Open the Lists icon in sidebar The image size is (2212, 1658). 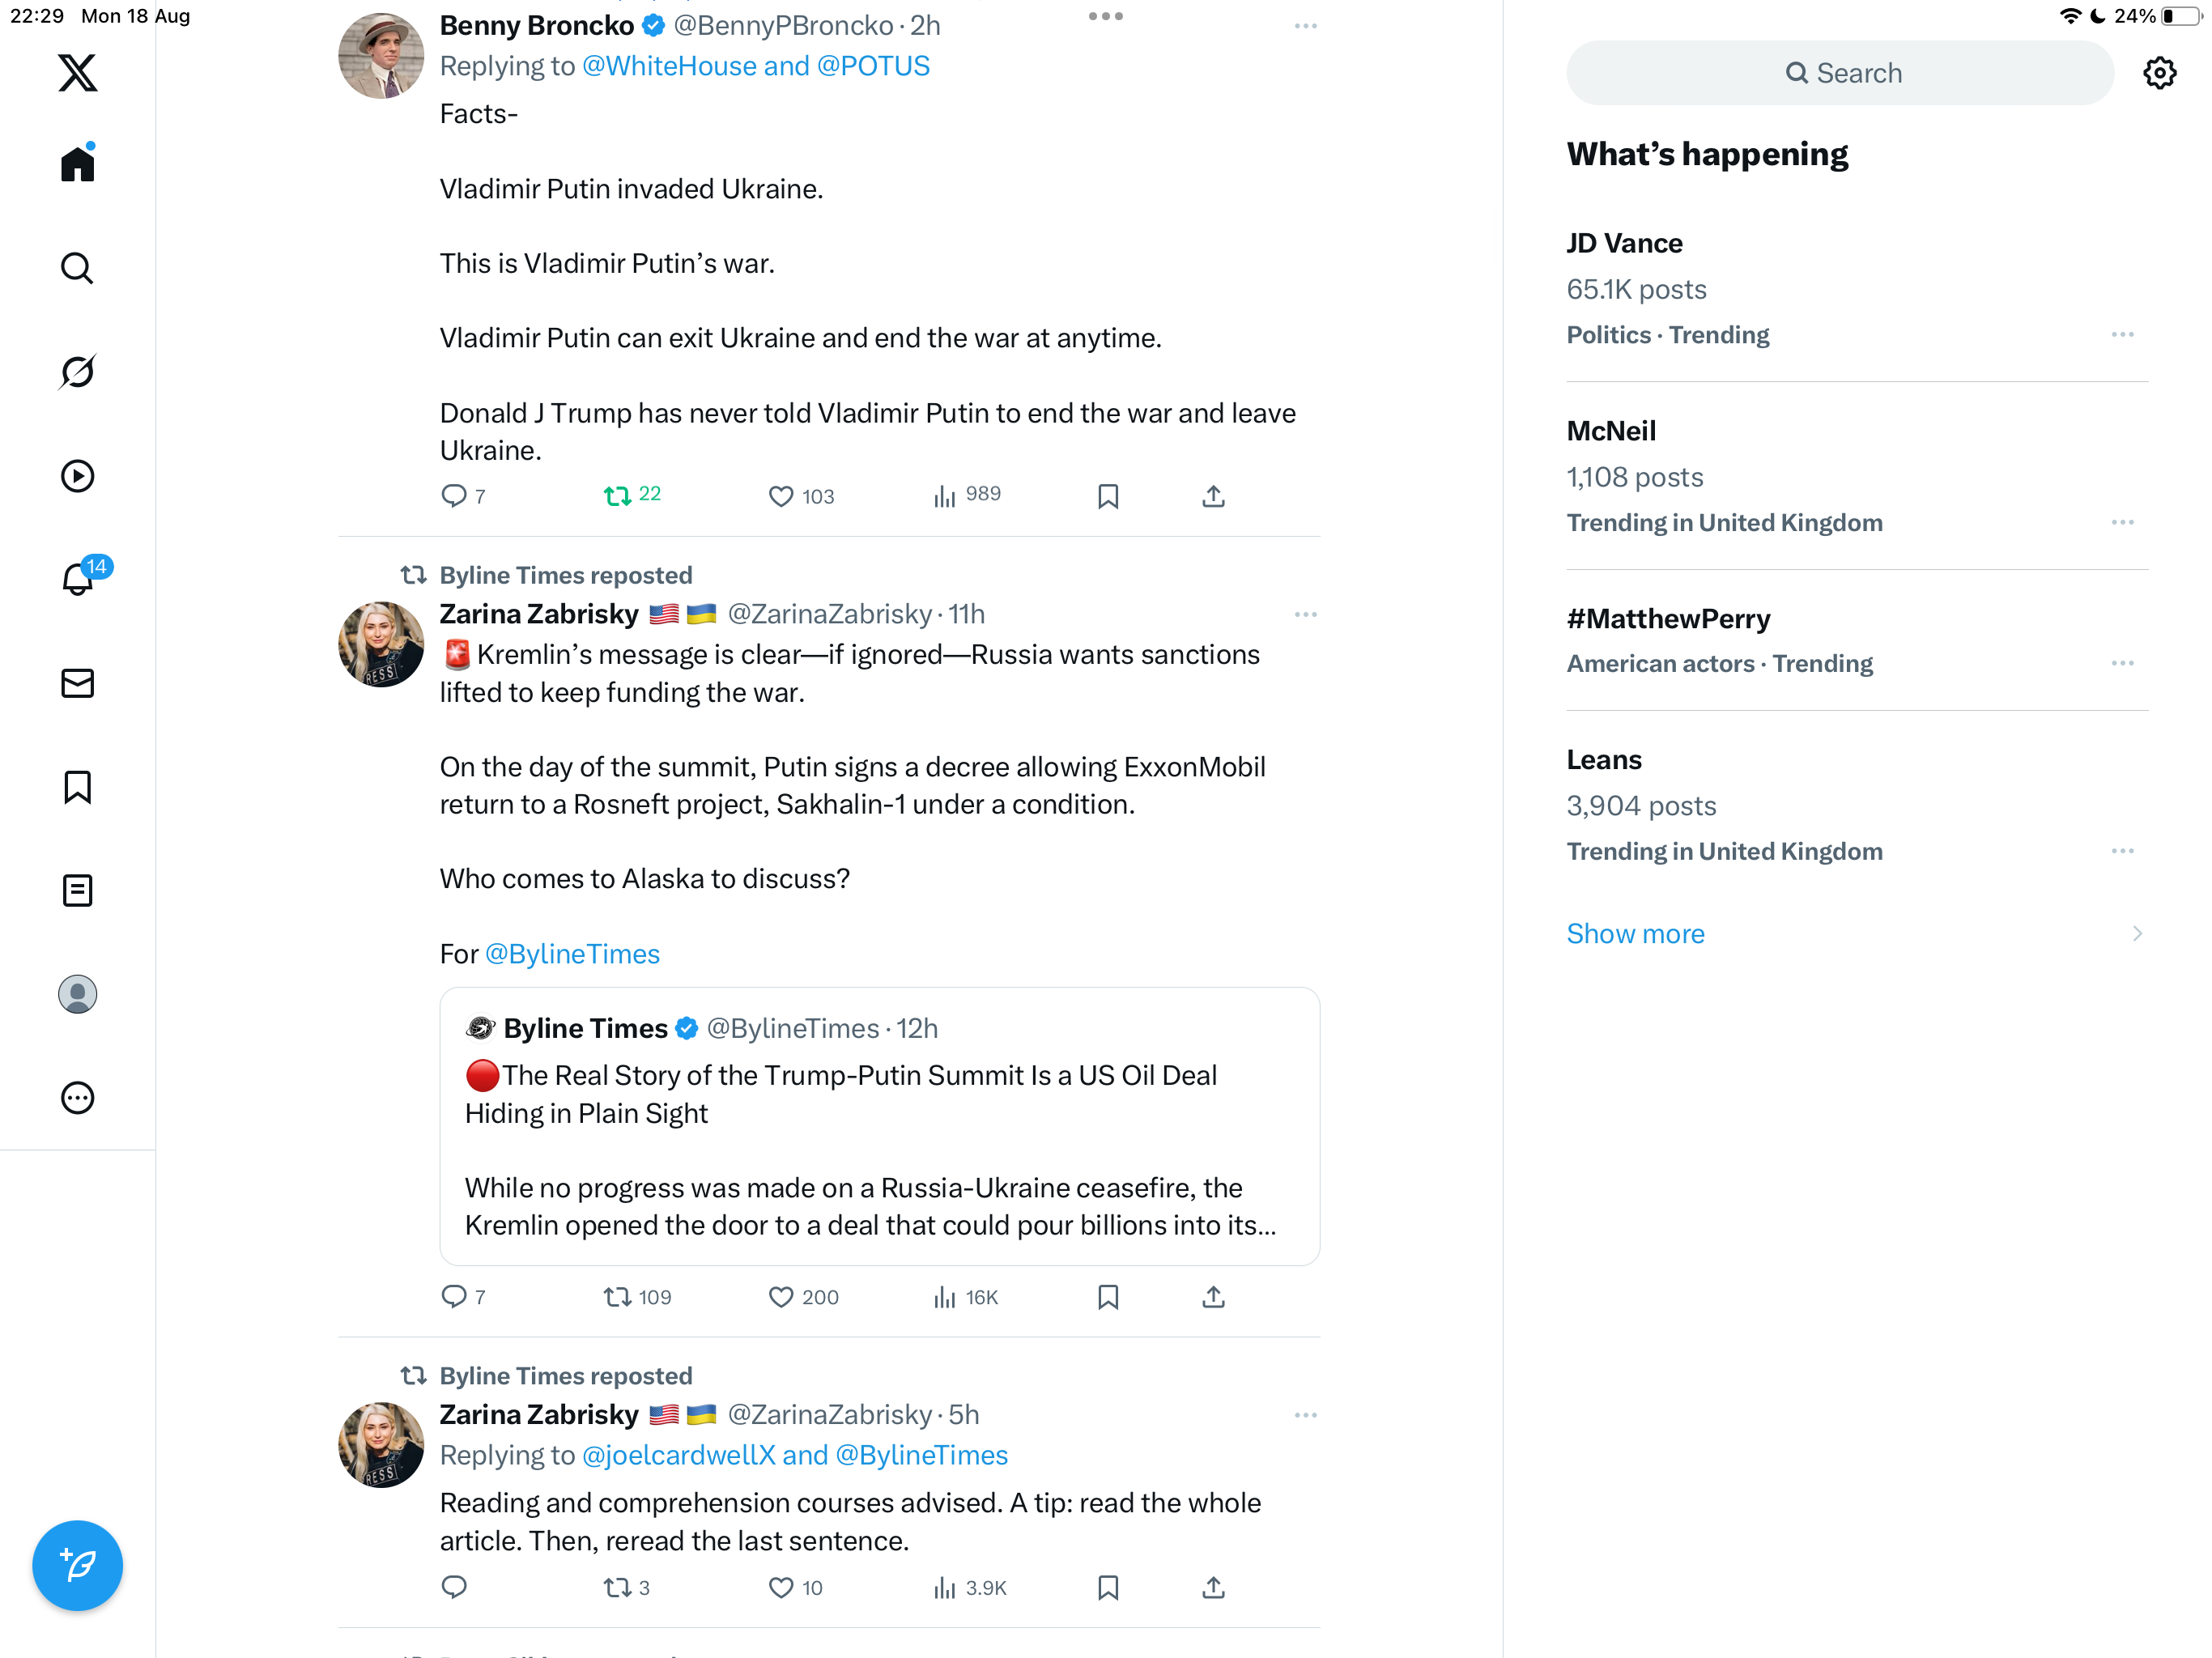tap(77, 890)
